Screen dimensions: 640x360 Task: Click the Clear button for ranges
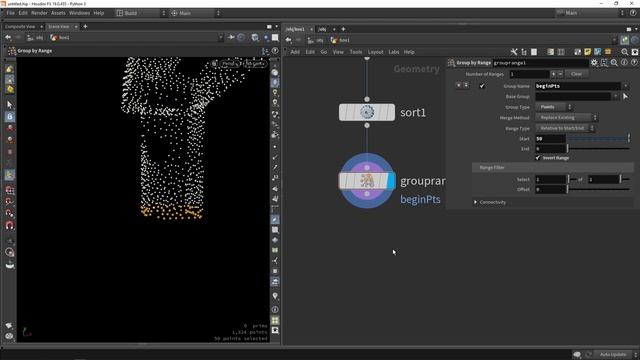(576, 74)
